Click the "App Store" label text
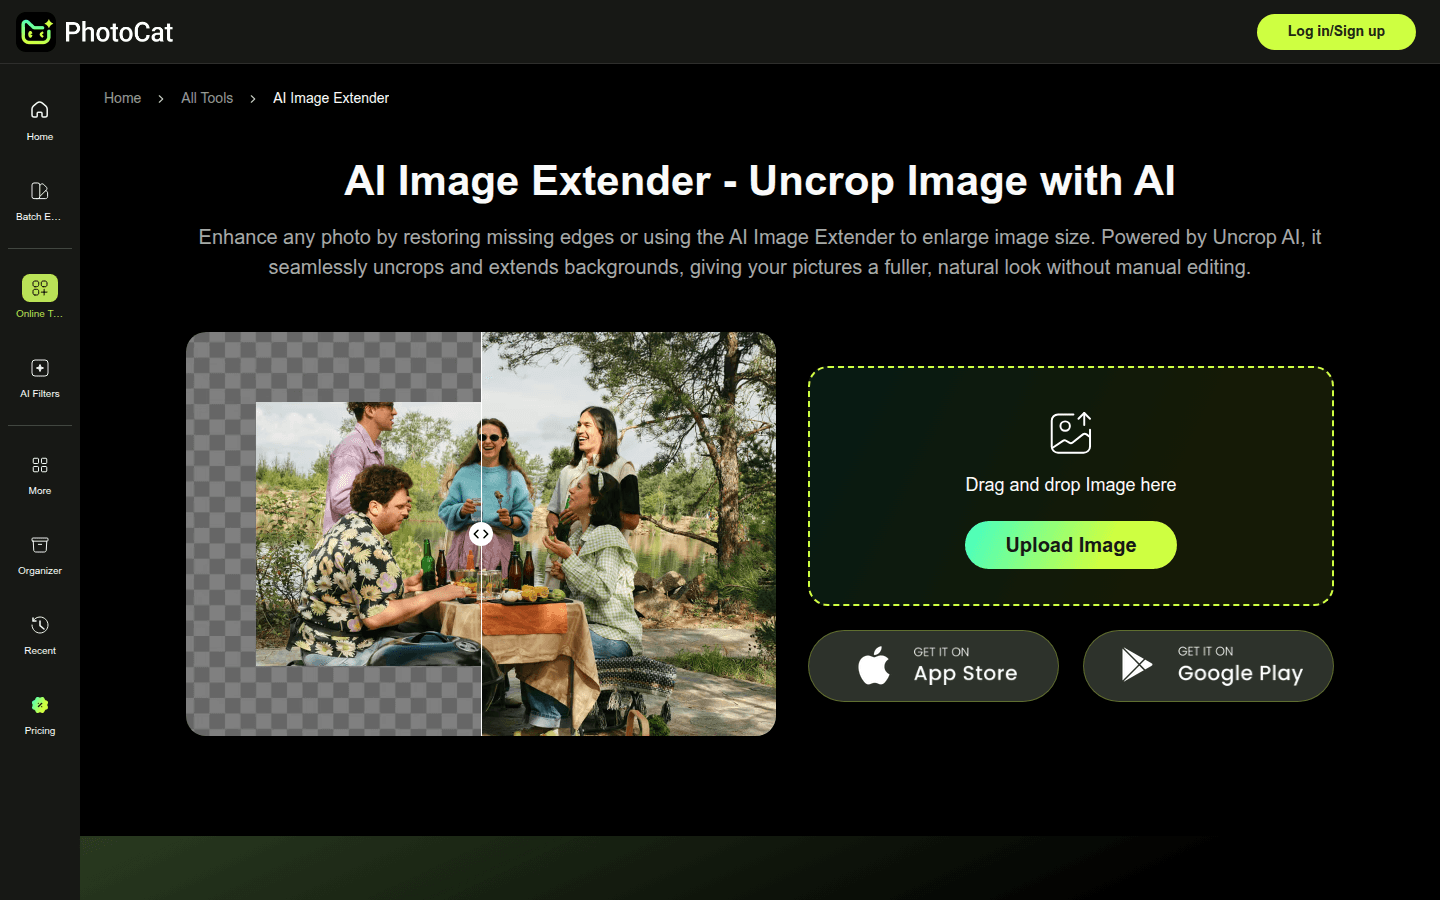Screen dimensions: 1440x900 click(966, 674)
